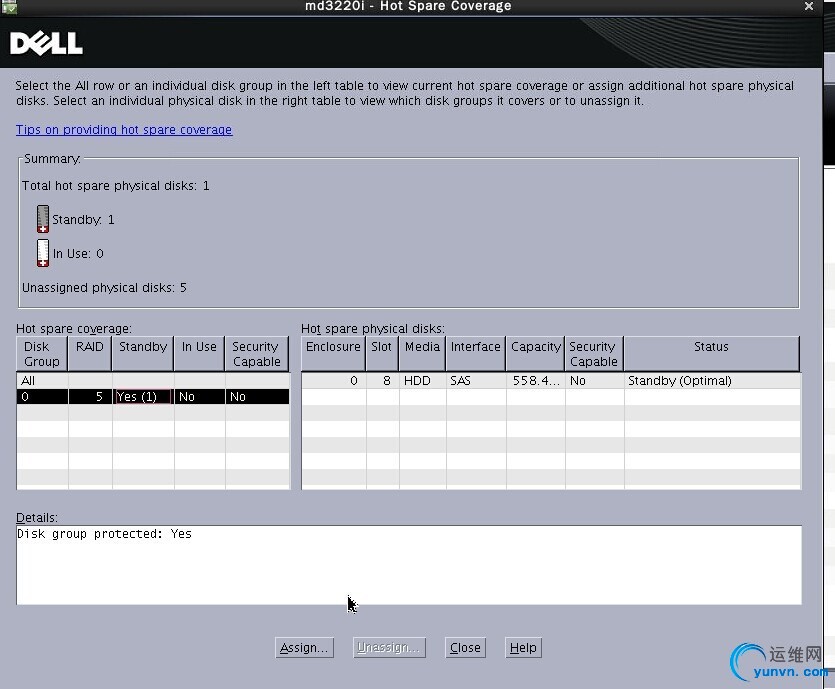Select disk group 0 row cell
Screen dimensions: 835x689
pyautogui.click(x=43, y=397)
